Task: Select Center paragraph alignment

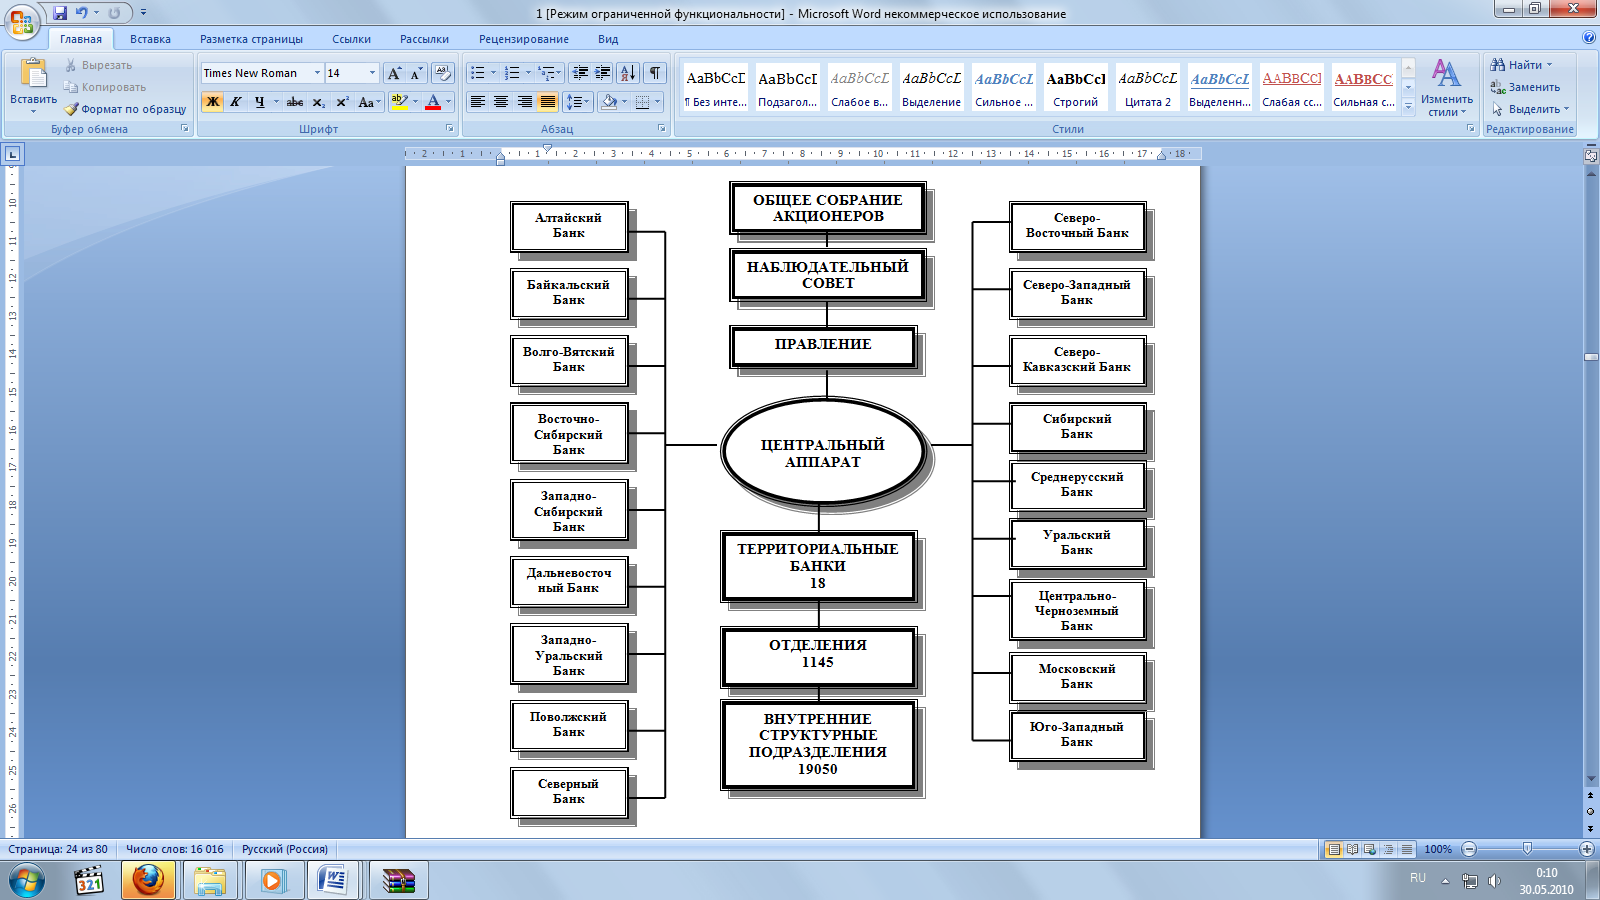Action: (501, 102)
